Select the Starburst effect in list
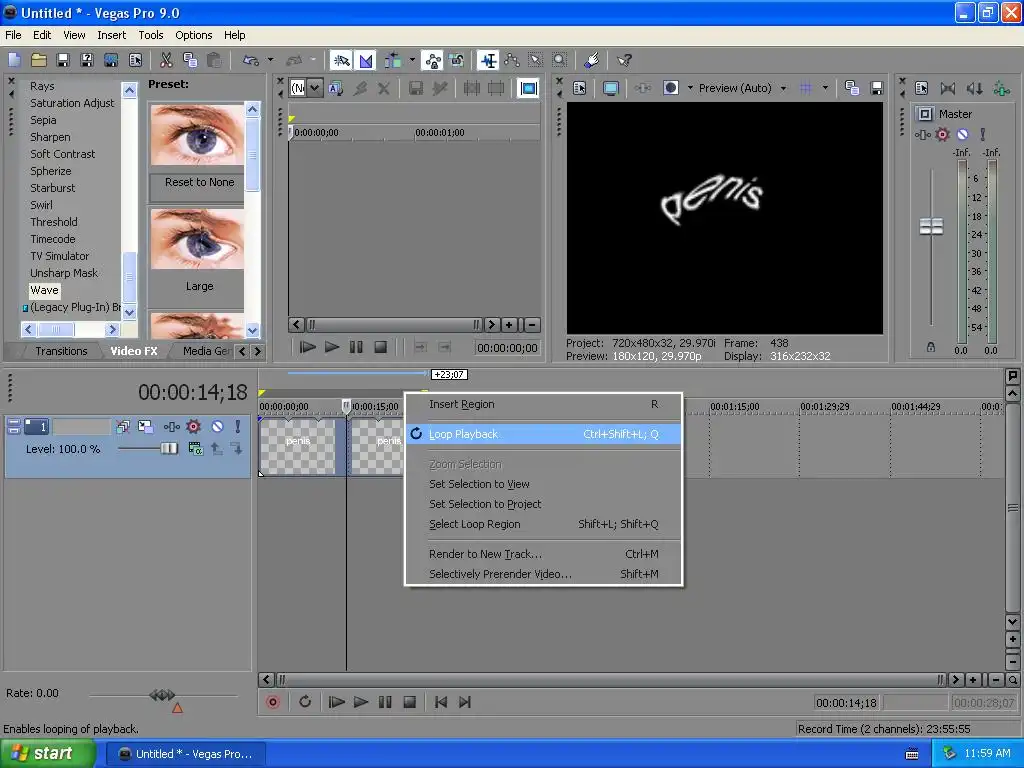The height and width of the screenshot is (768, 1024). [52, 188]
